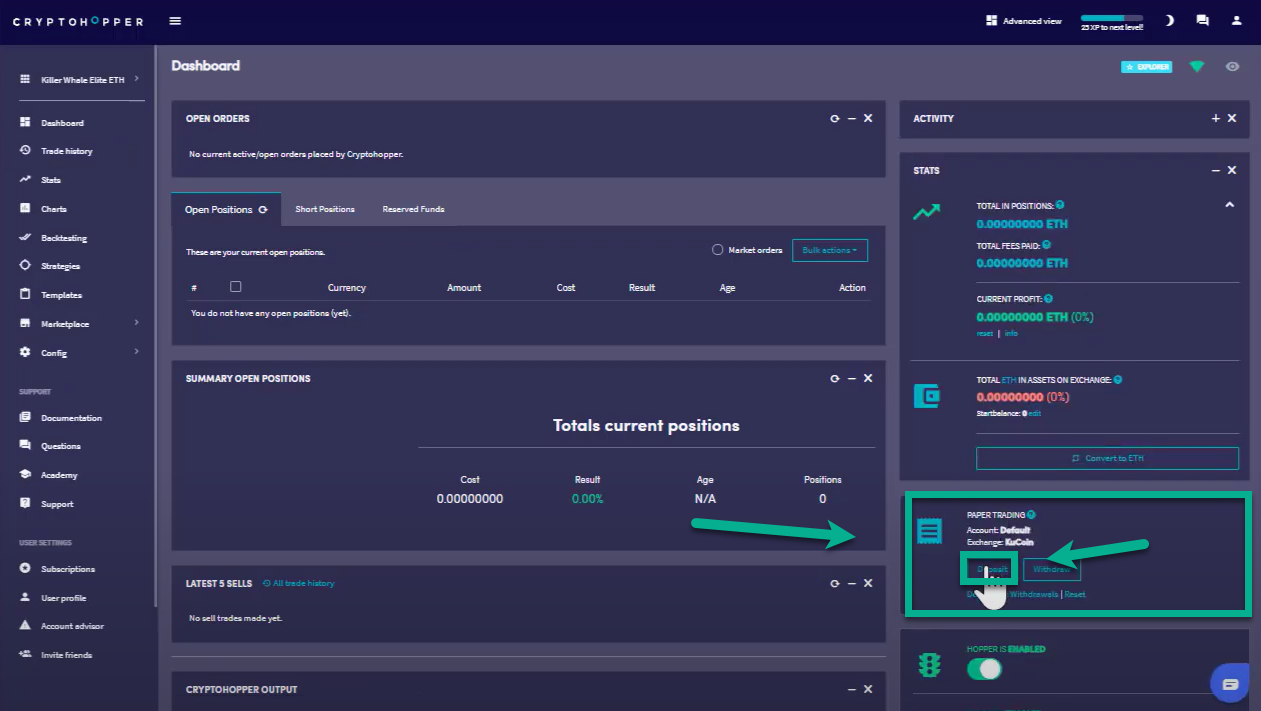Open the Bulk actions dropdown
The image size is (1261, 711).
[x=829, y=250]
